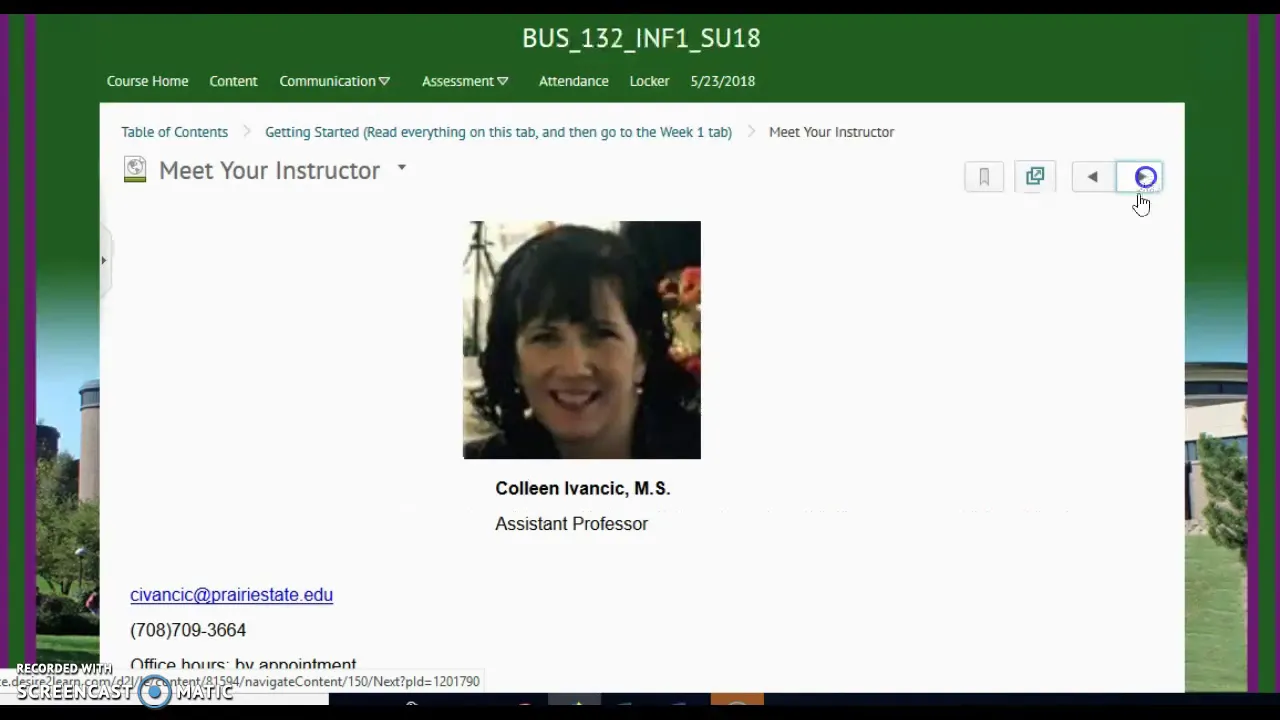Click phone number (708)709-3664 text
The image size is (1280, 720).
[x=188, y=630]
